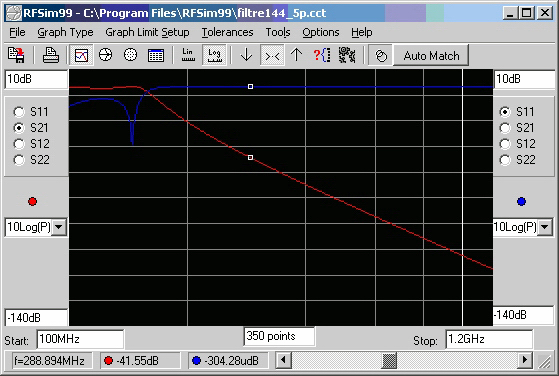Screen dimensions: 559x376
Task: Set linear frequency scale with Lin icon
Action: 188,55
